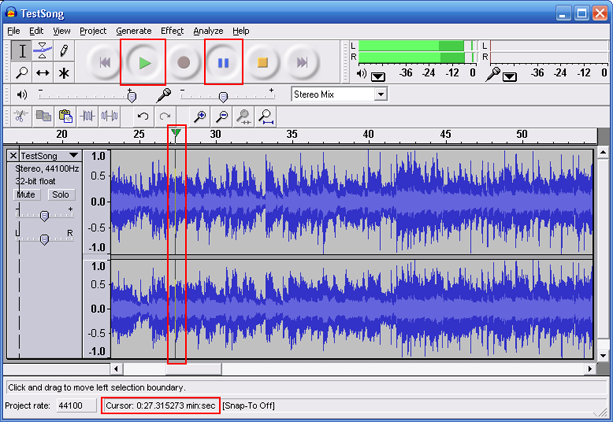Viewport: 613px width, 422px height.
Task: Click the input microphone meter icon
Action: pyautogui.click(x=493, y=74)
